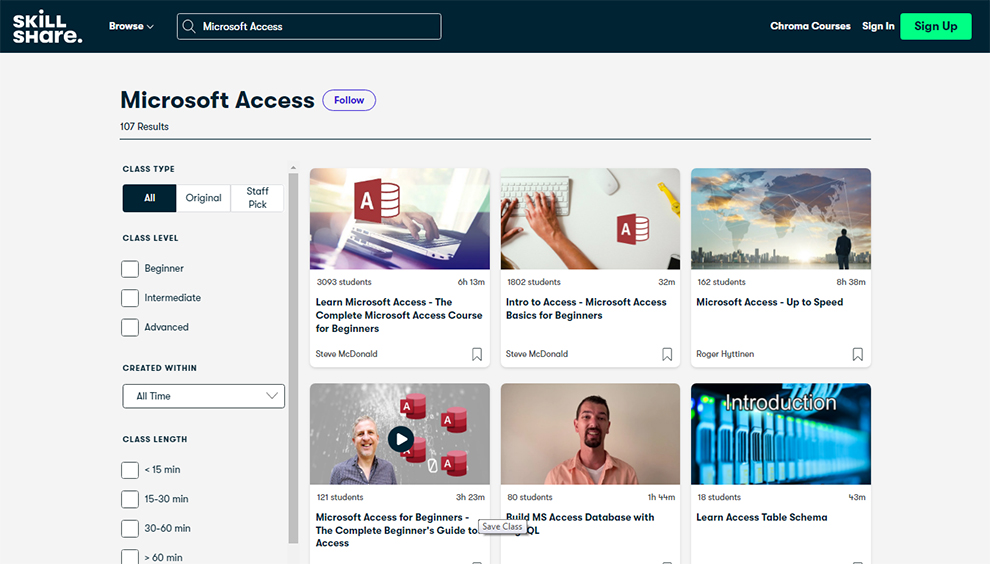Open title Microsoft Access - Up to Speed

[x=770, y=302]
